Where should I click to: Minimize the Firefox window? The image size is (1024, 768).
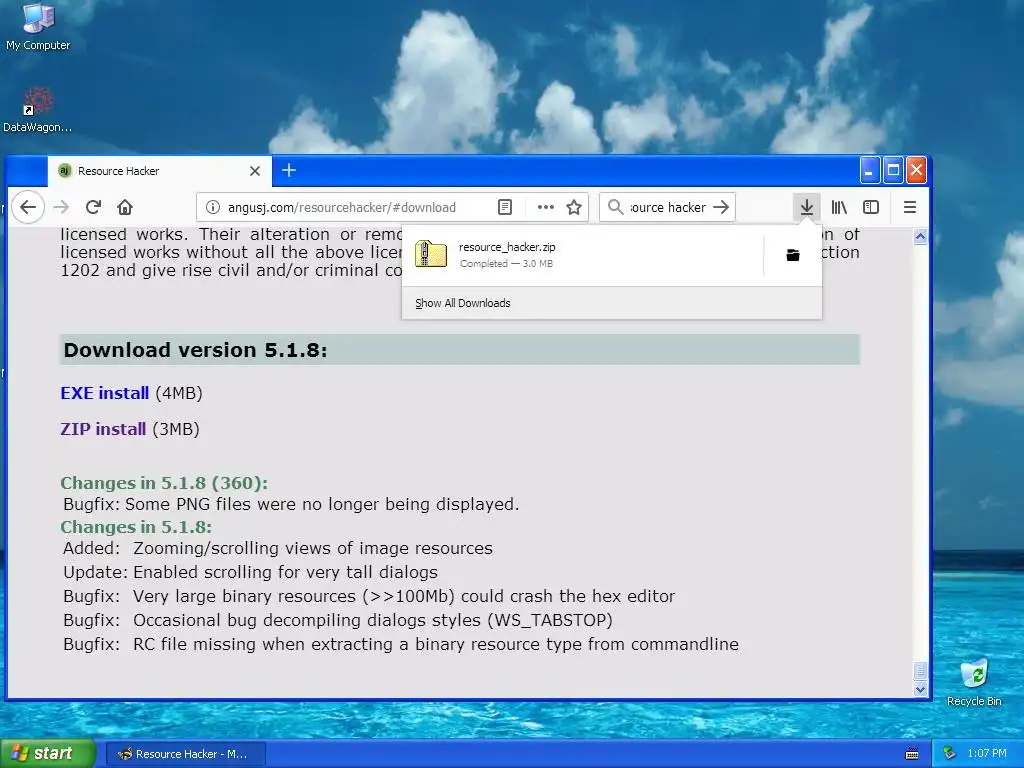(x=870, y=170)
